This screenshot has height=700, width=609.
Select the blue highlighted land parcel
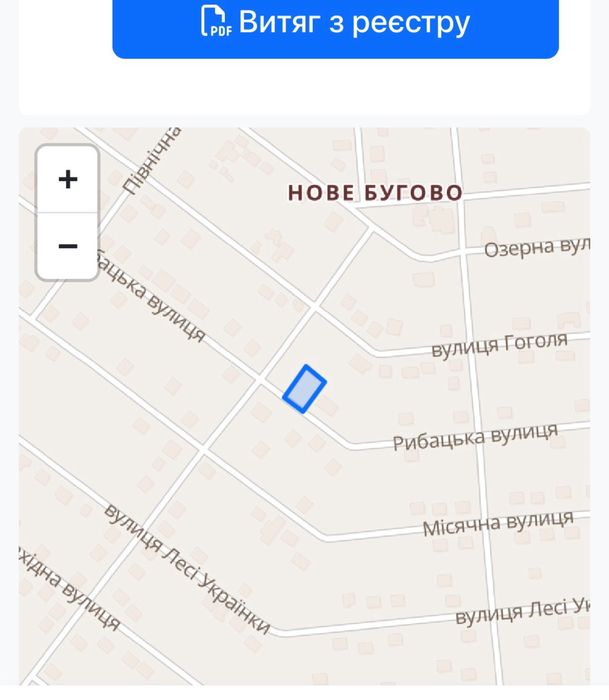(304, 388)
